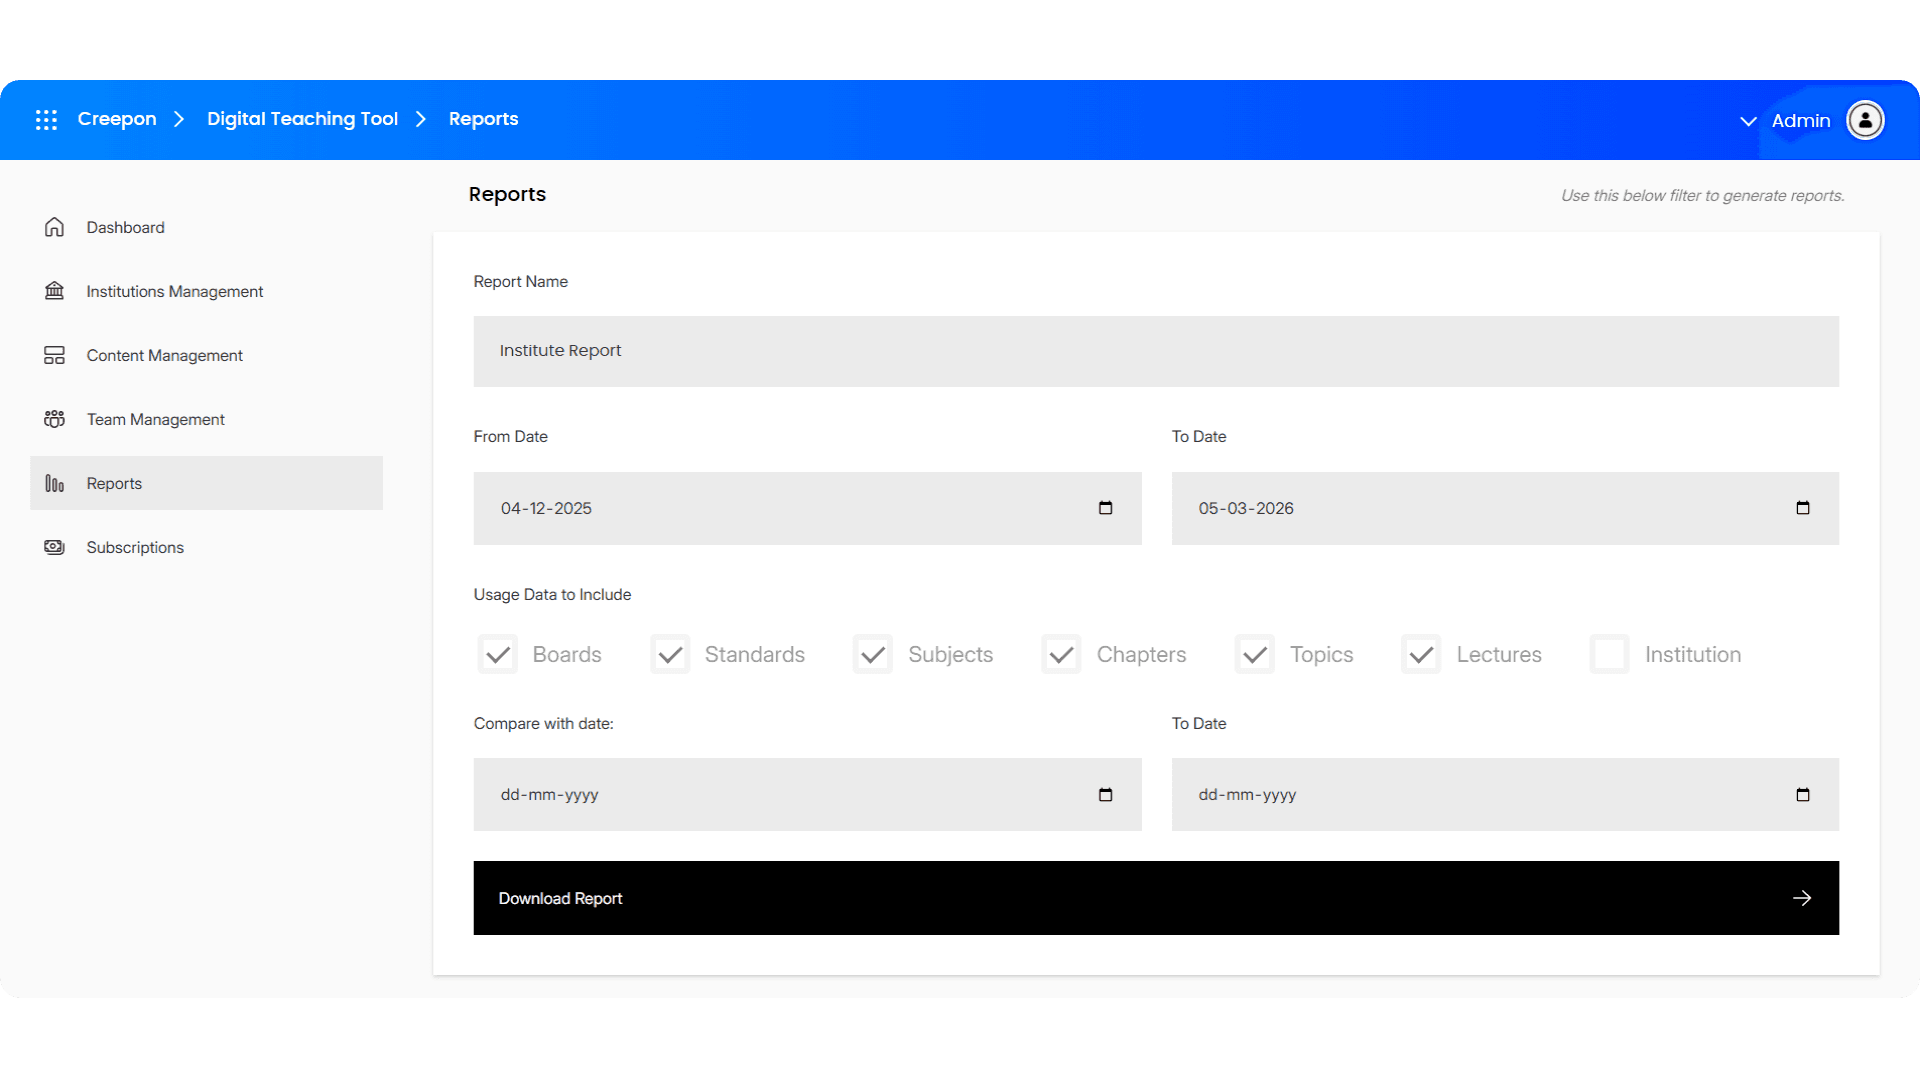Open the Dashboard sidebar icon
Screen dimensions: 1920x1080
(x=54, y=227)
